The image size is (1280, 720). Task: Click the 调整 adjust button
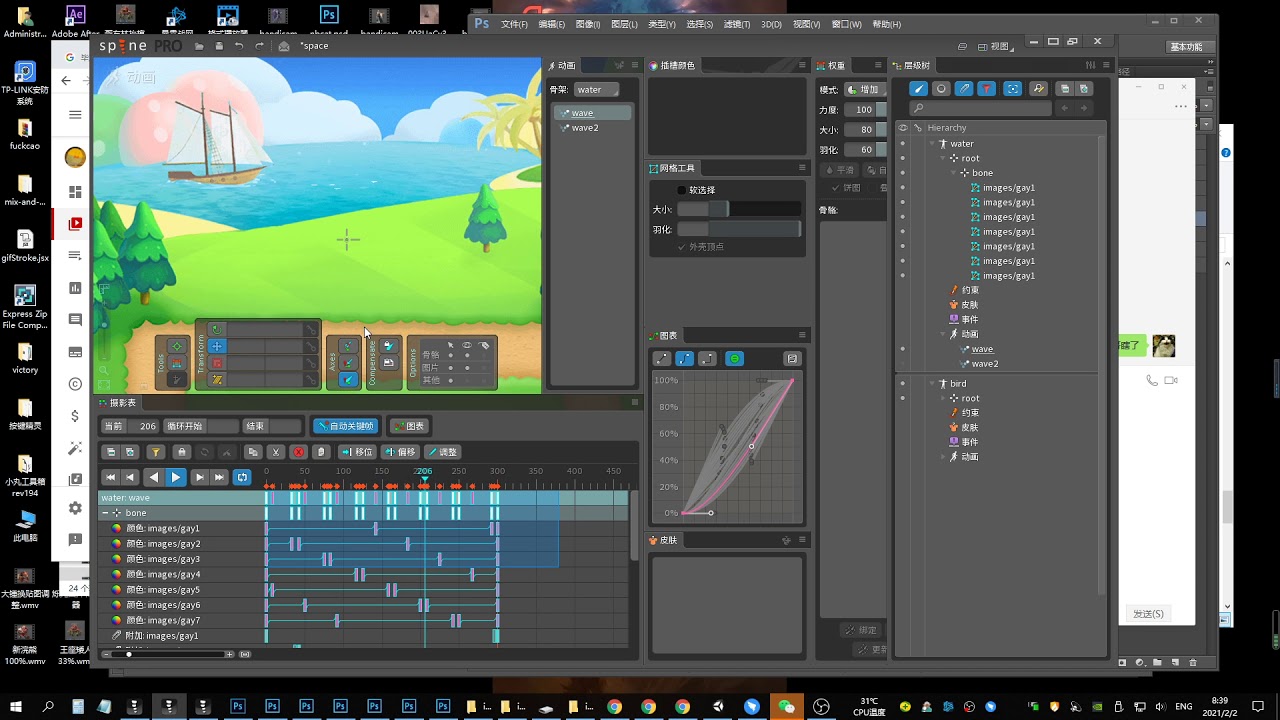click(x=442, y=452)
